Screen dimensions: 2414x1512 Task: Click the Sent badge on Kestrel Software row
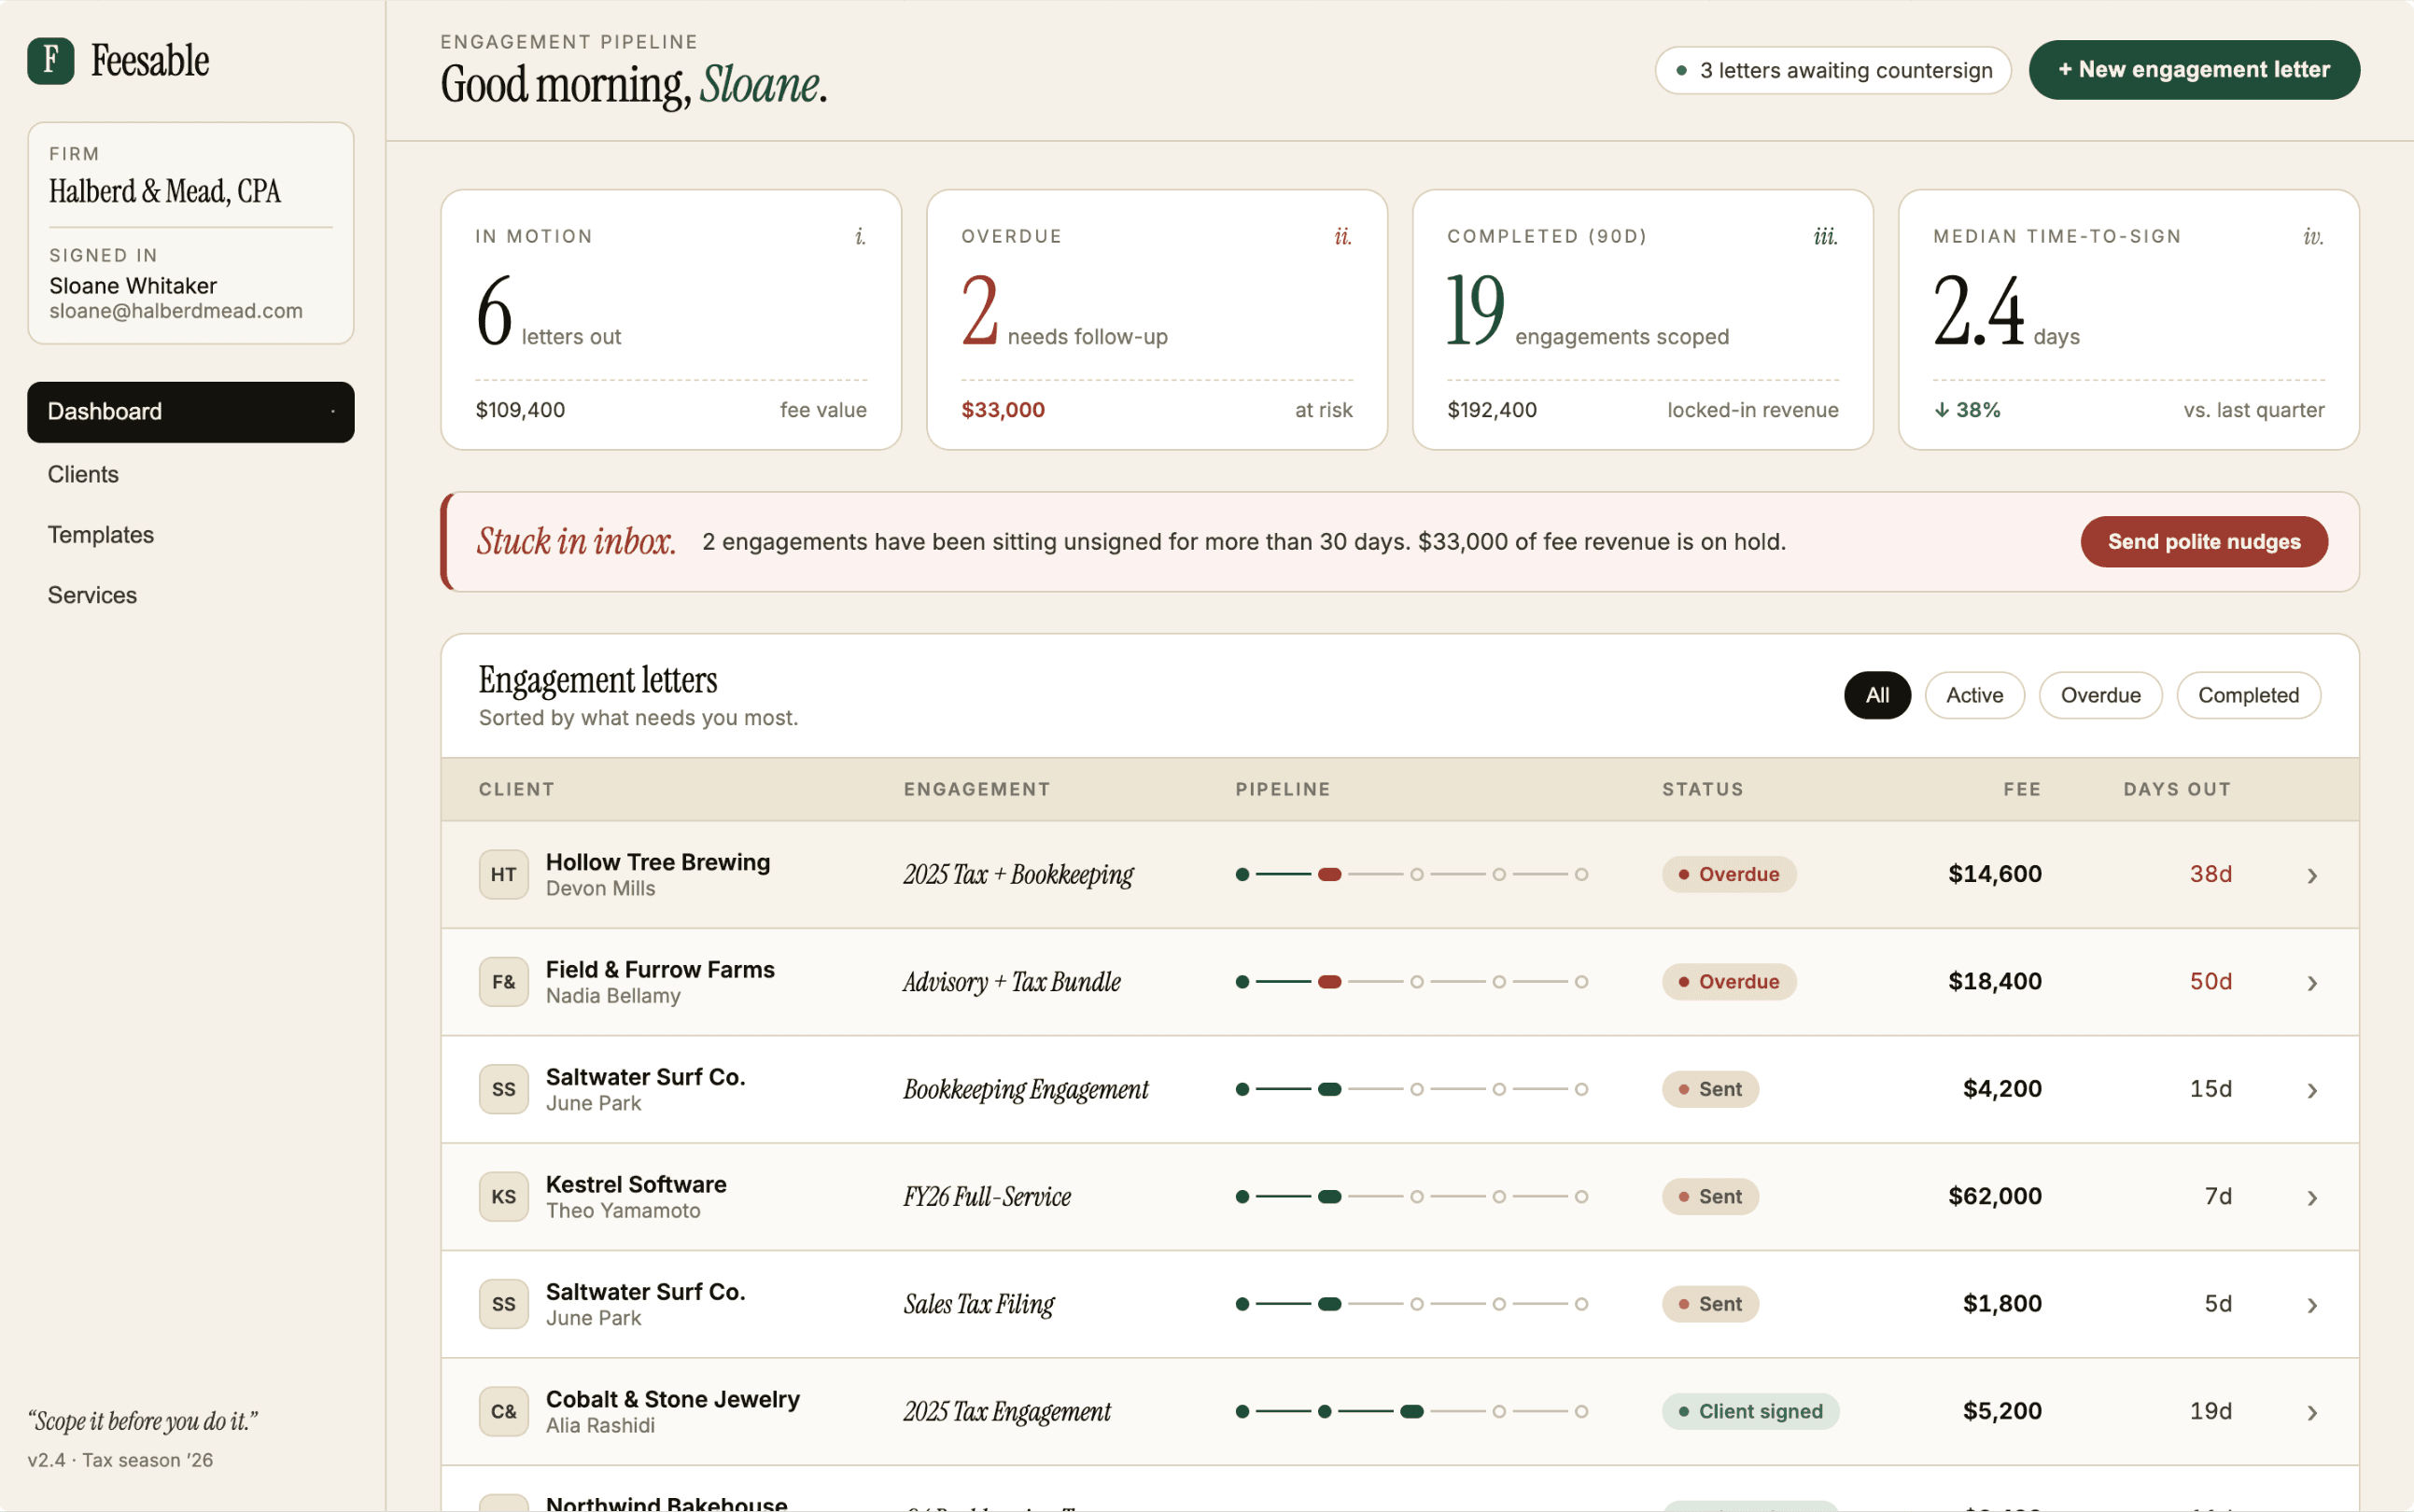coord(1710,1197)
